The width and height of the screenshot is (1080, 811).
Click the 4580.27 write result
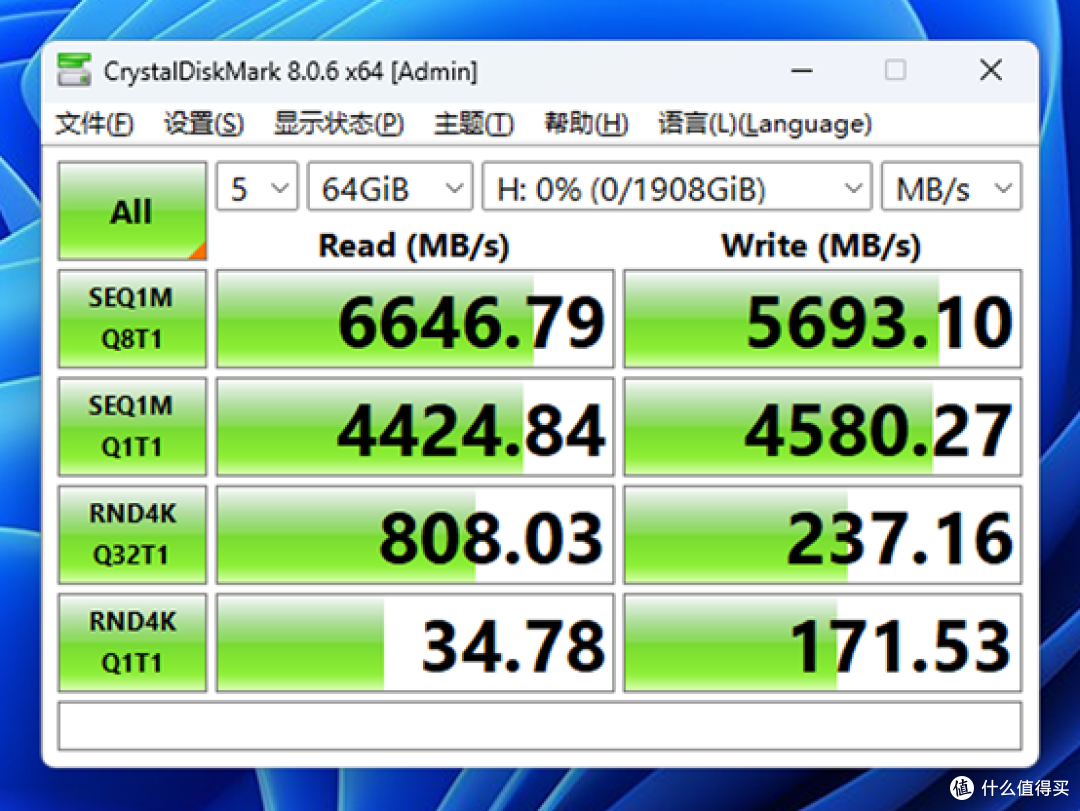[x=822, y=427]
